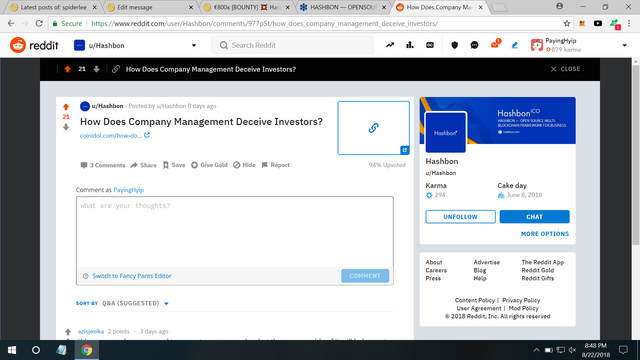640x360 pixels.
Task: Open the coinidol.com link under title
Action: pyautogui.click(x=111, y=136)
